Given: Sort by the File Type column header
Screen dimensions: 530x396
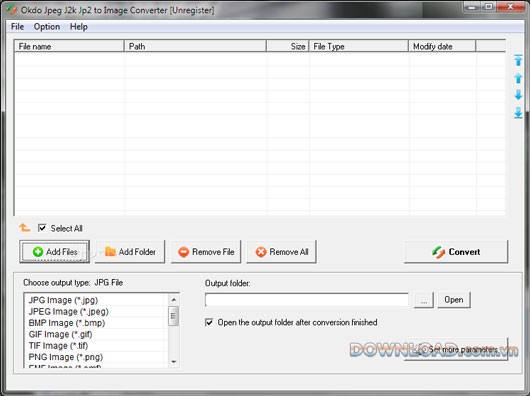Looking at the screenshot, I should click(x=359, y=46).
